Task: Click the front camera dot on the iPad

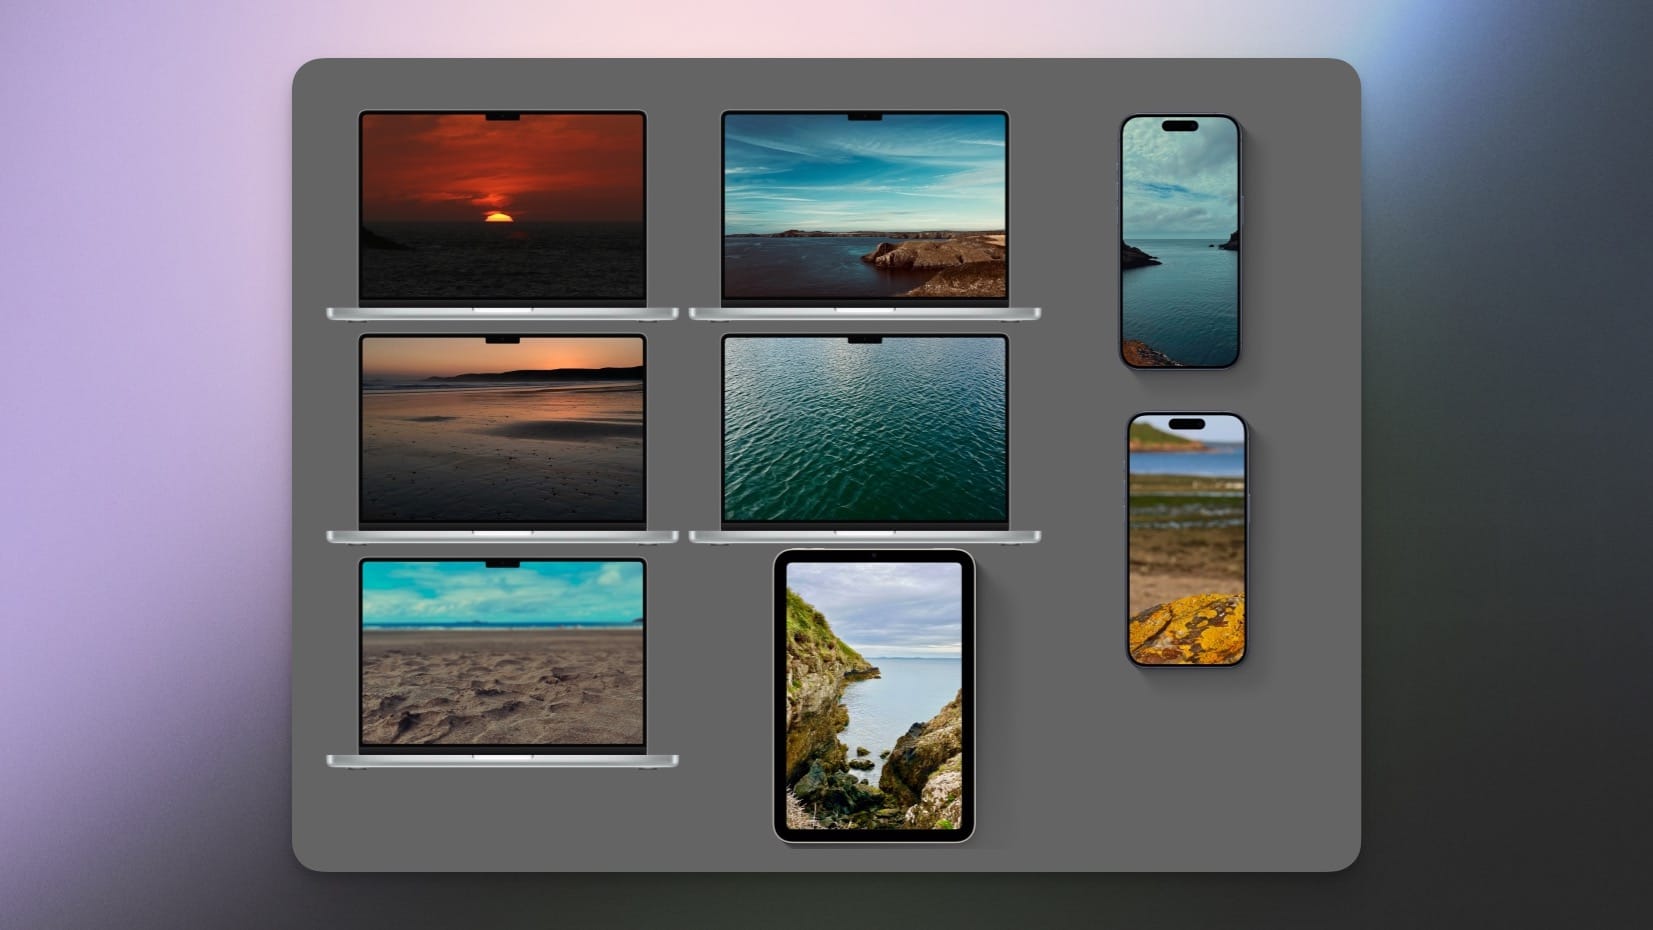Action: (x=873, y=554)
